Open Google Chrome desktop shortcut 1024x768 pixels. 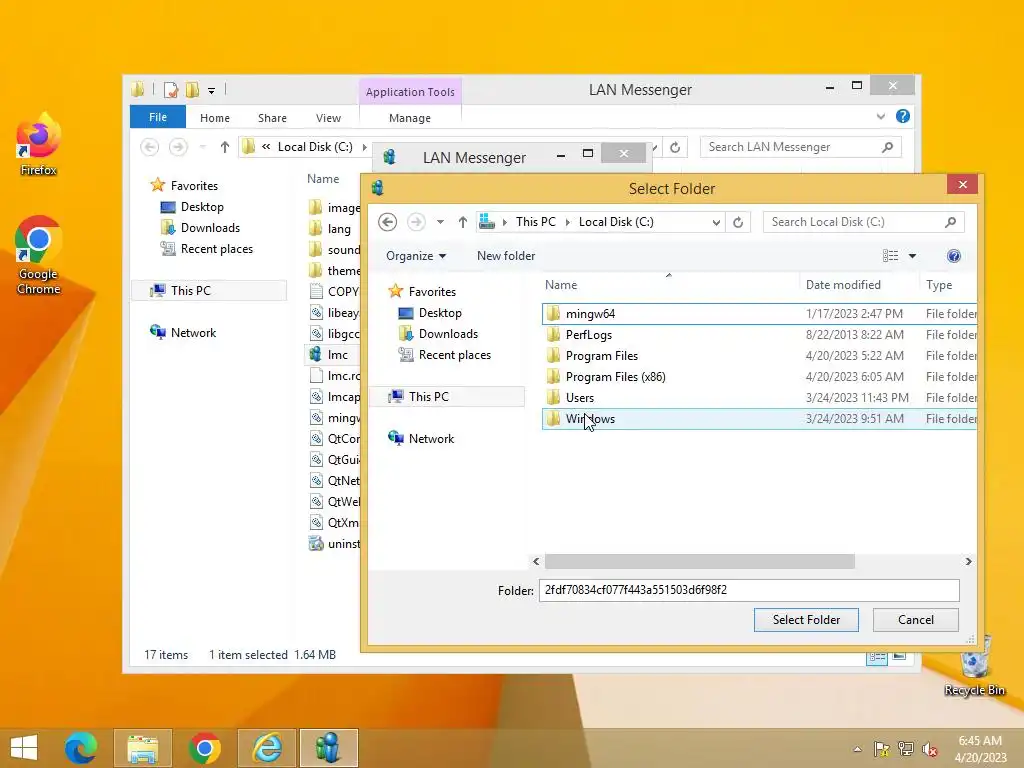[38, 255]
